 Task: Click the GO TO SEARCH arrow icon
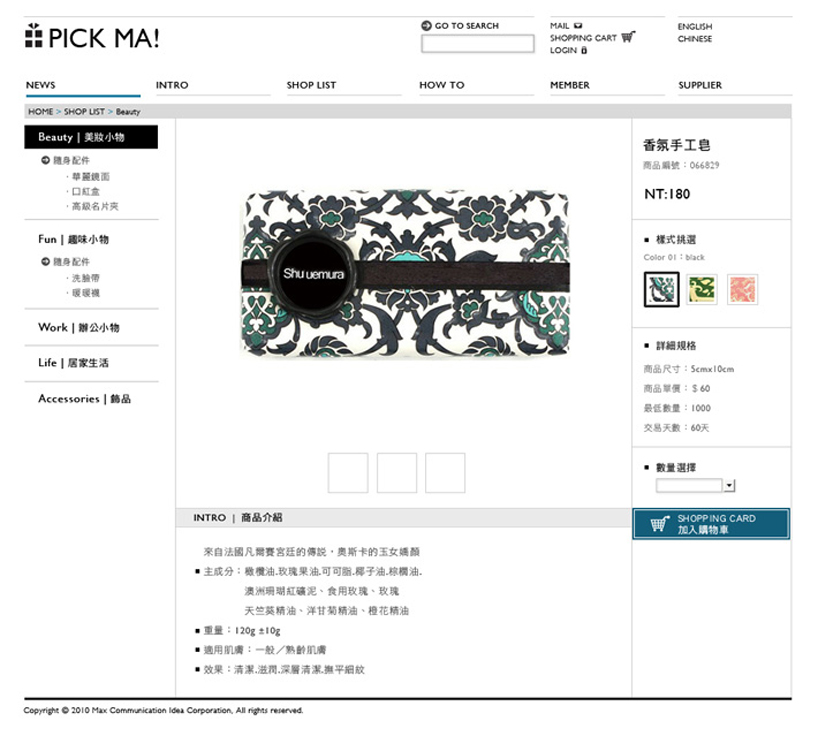[x=426, y=26]
